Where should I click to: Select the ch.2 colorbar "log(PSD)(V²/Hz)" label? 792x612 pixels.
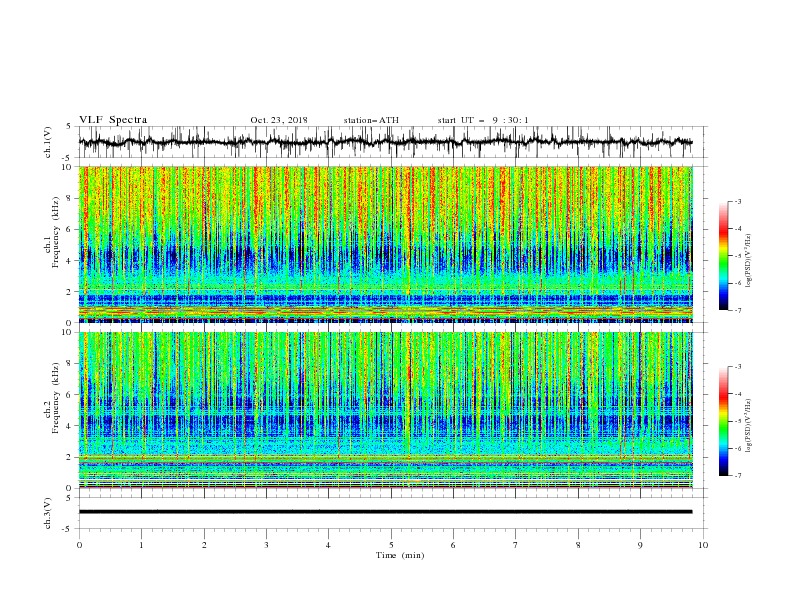pyautogui.click(x=749, y=425)
